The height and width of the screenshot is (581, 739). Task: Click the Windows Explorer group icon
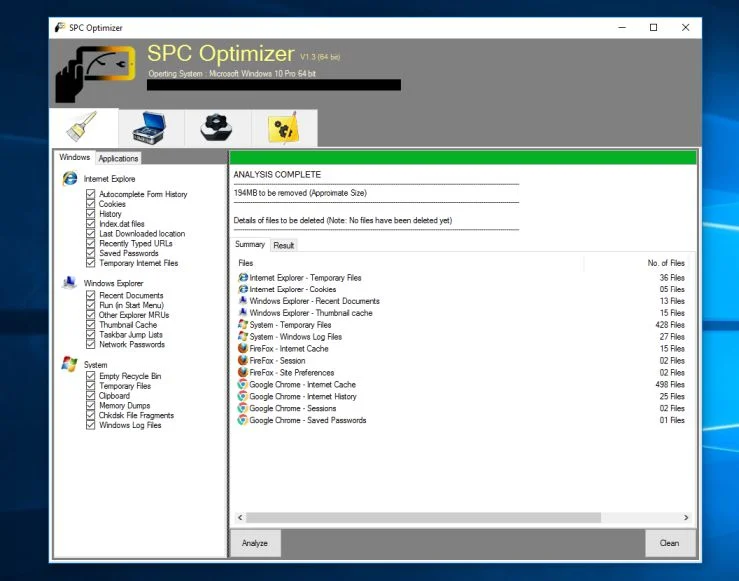pyautogui.click(x=70, y=283)
